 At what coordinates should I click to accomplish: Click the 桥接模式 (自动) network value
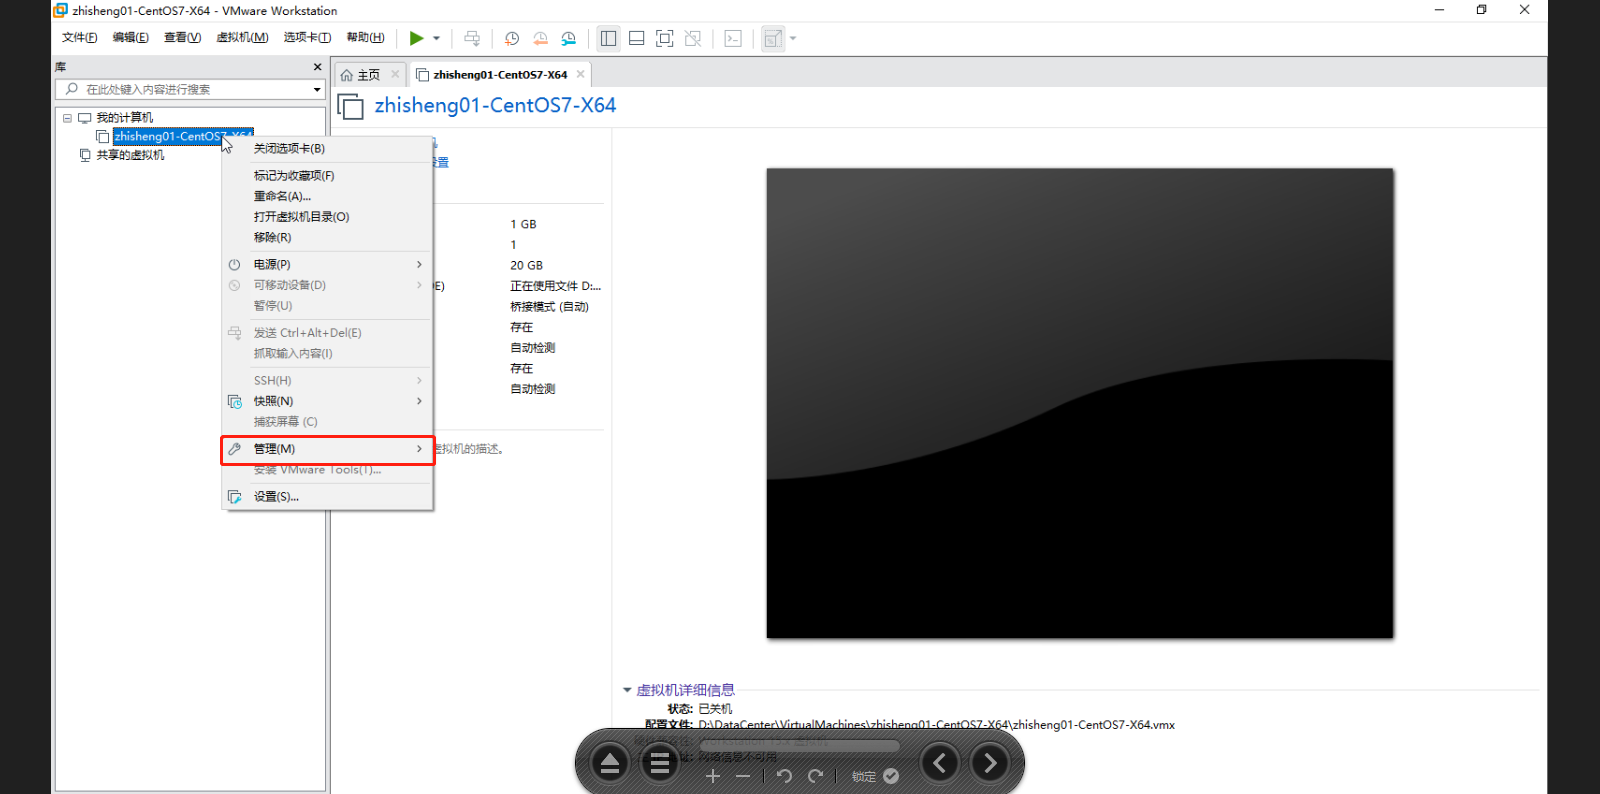[x=549, y=307]
